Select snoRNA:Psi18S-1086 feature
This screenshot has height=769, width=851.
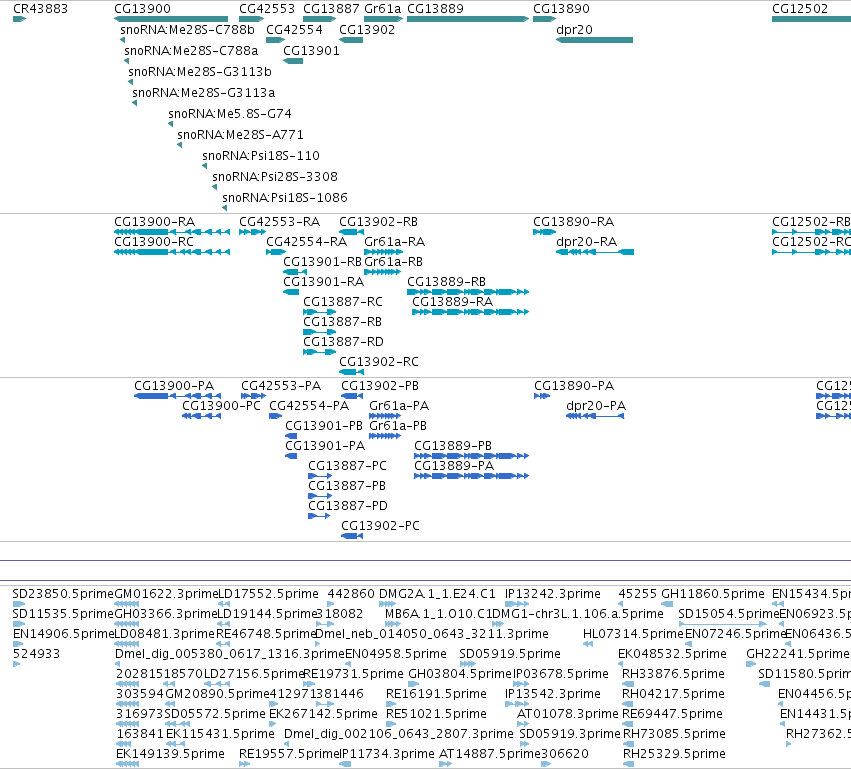coord(284,198)
